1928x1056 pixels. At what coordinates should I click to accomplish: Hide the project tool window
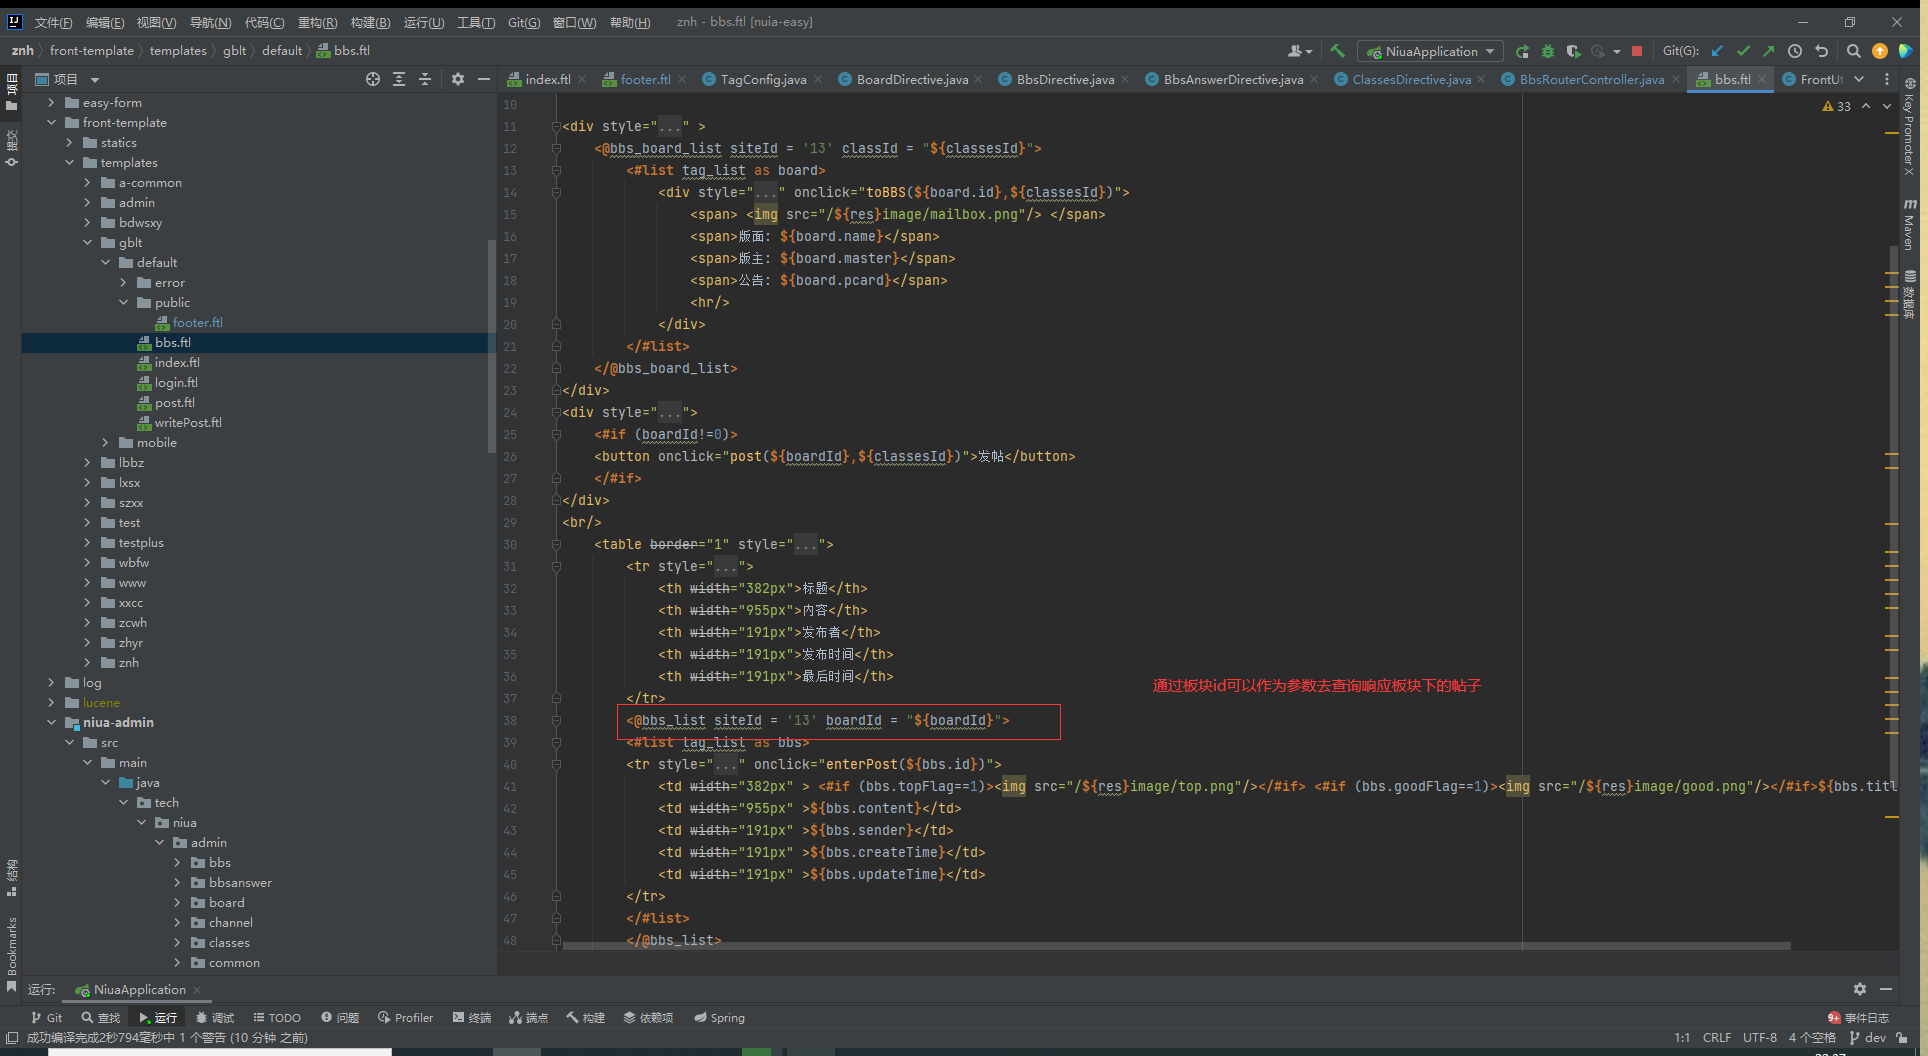pyautogui.click(x=484, y=79)
